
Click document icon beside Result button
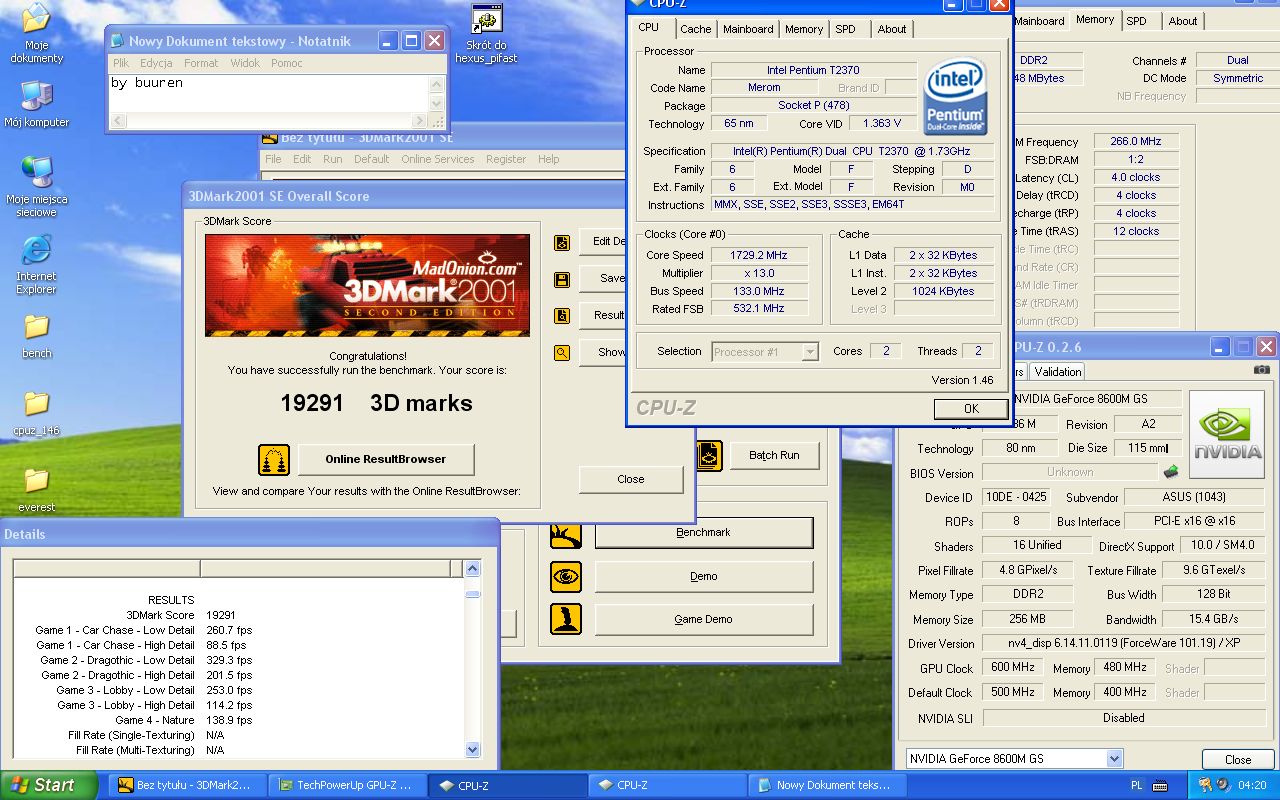[562, 316]
